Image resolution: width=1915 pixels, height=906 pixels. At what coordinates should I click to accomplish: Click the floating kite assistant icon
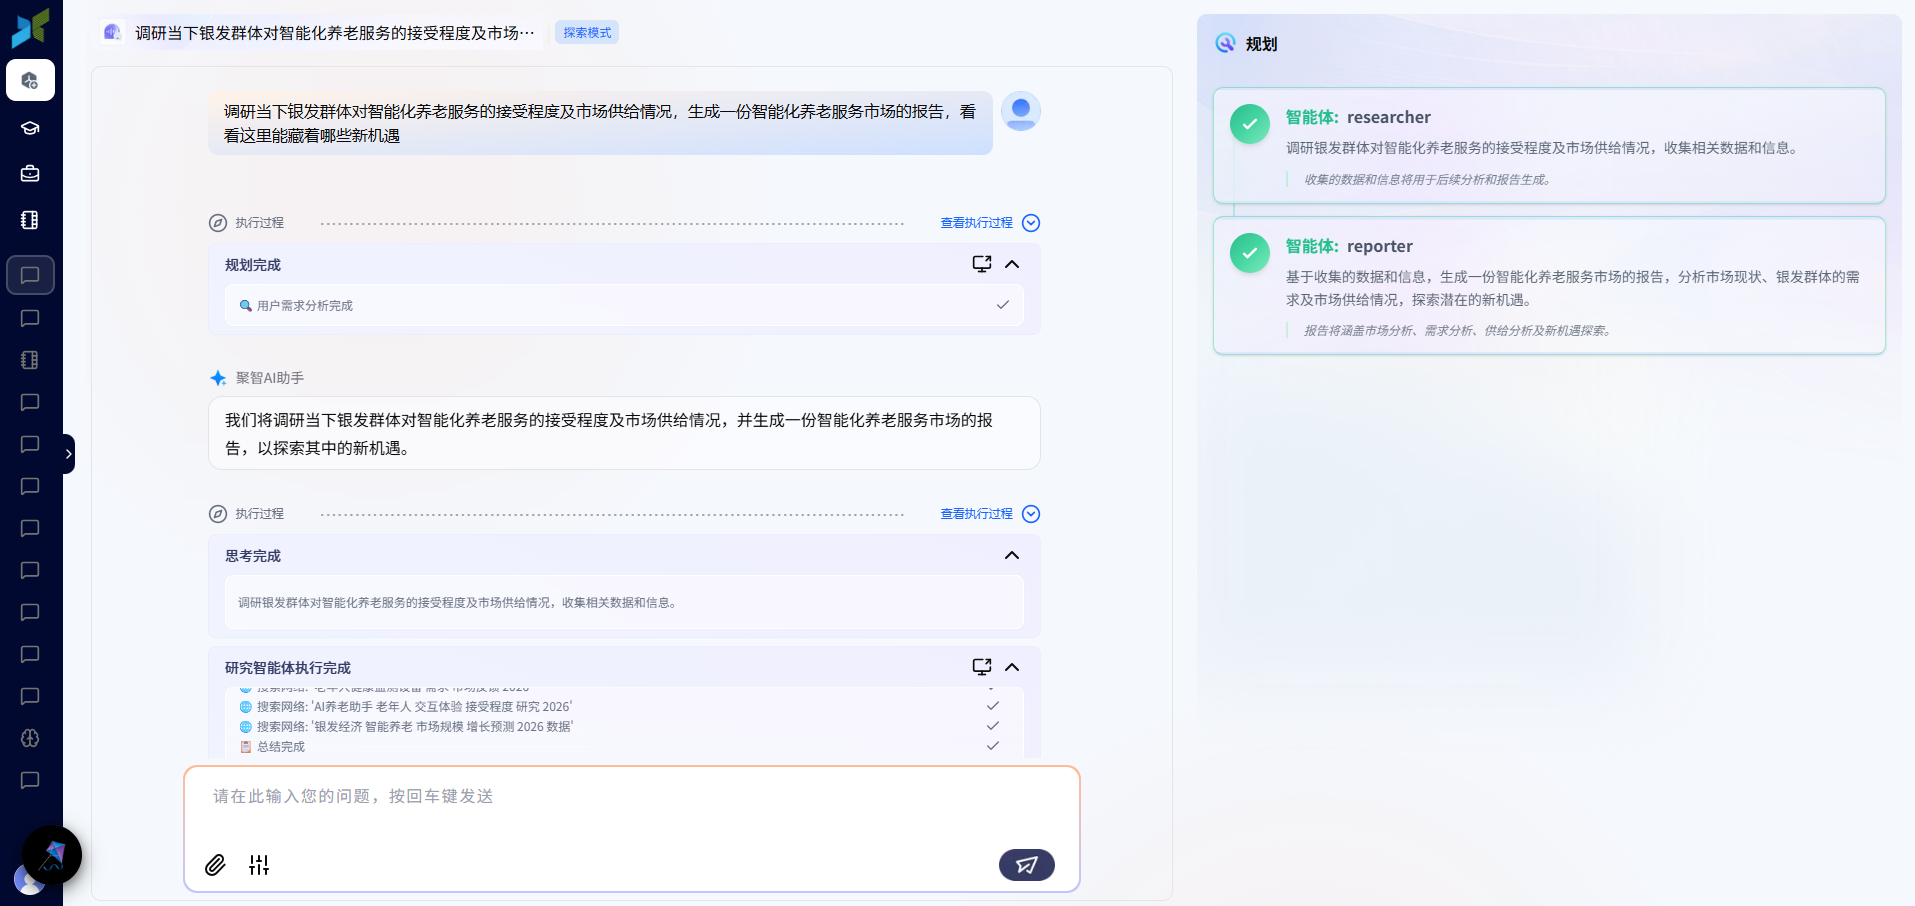[52, 855]
